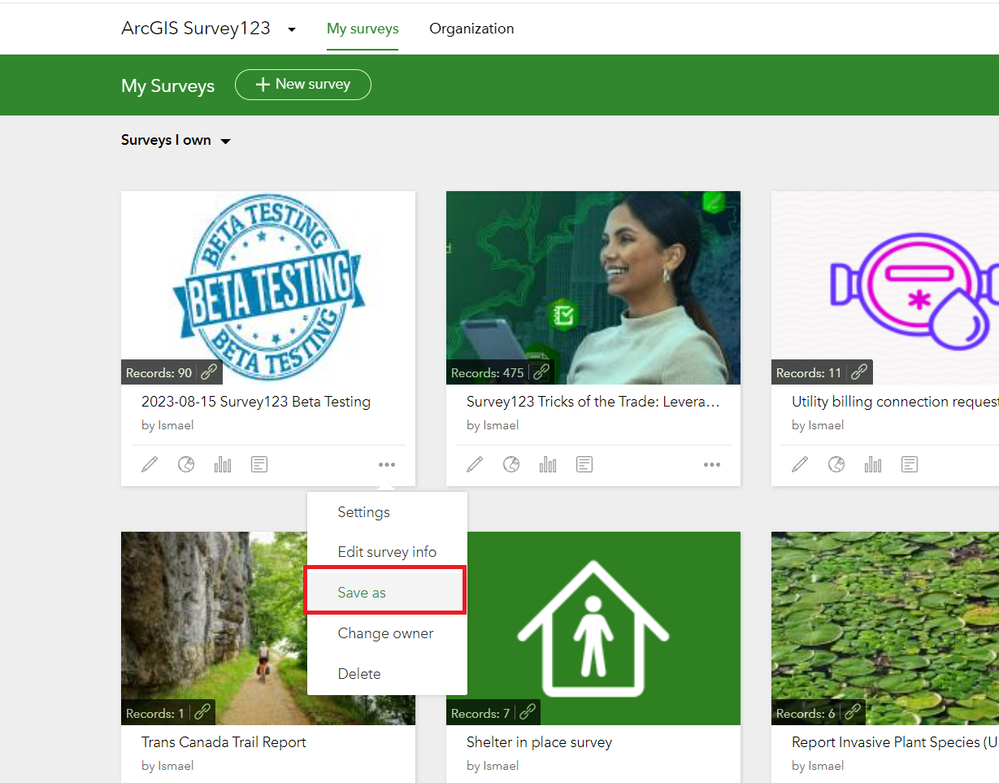Click the lily pads thumbnail
999x783 pixels.
coord(885,628)
